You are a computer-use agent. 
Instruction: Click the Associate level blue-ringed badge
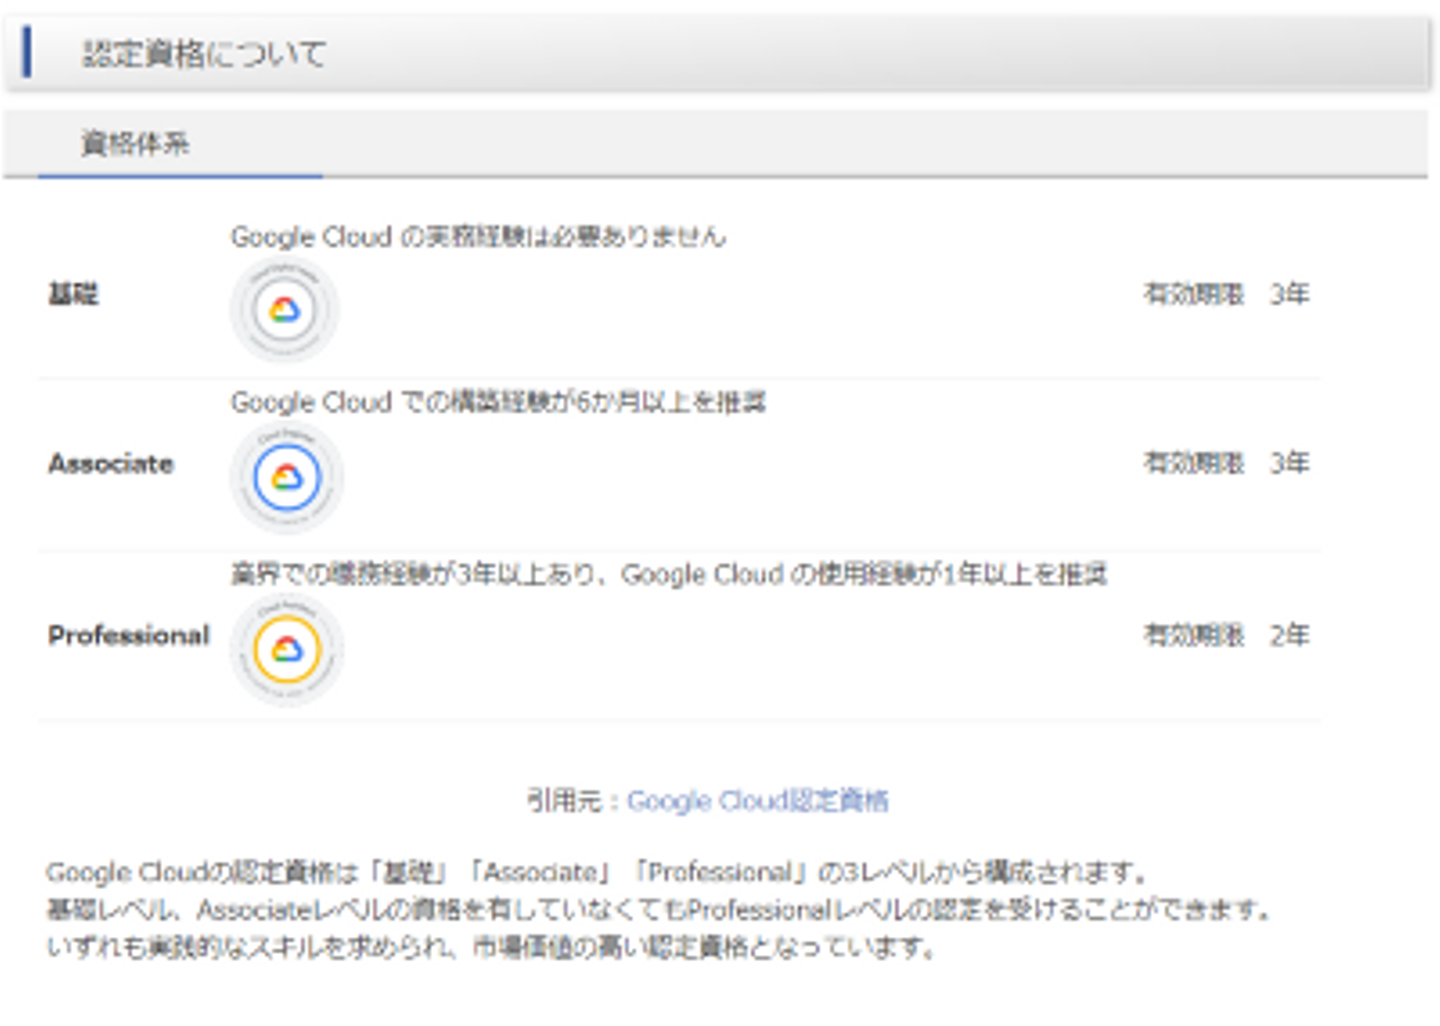tap(287, 477)
